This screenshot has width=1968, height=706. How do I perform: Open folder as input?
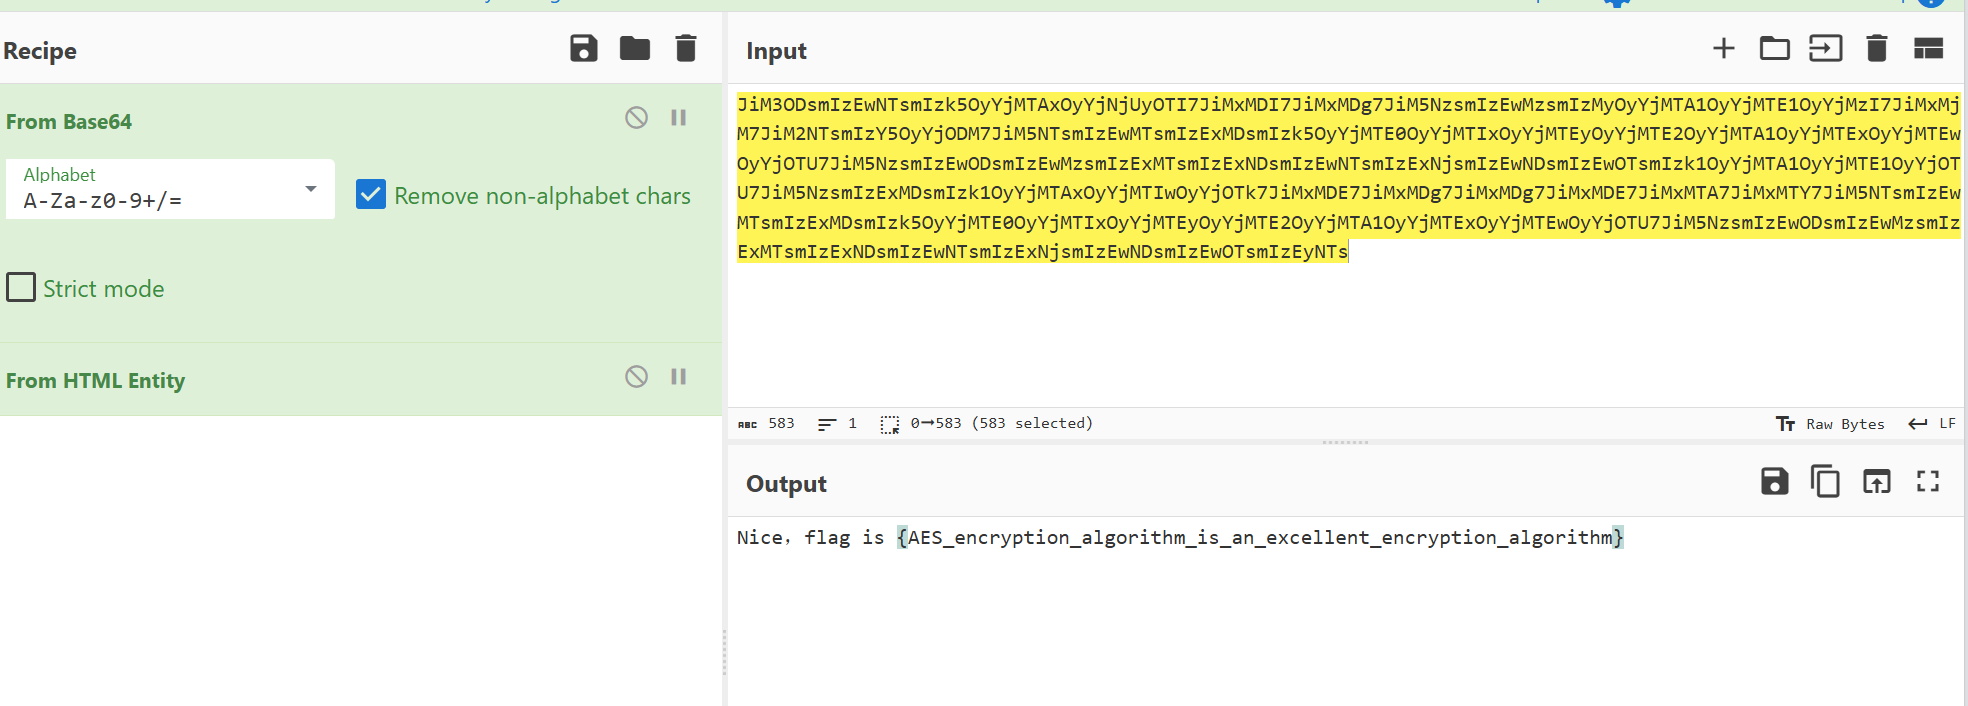[x=1774, y=49]
